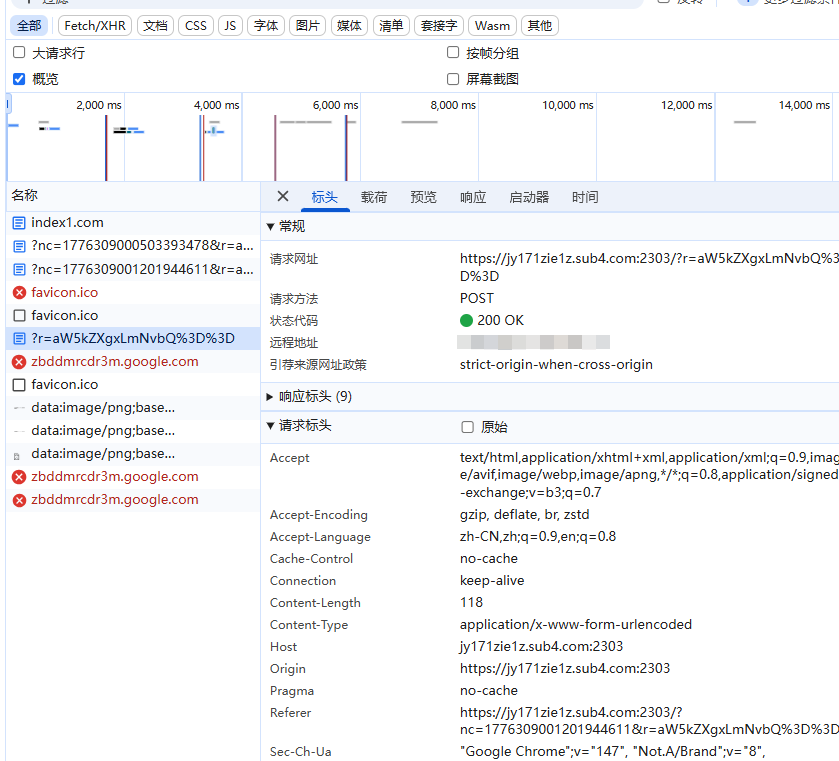Toggle the 屏幕截图 screenshot checkbox
839x761 pixels.
(x=453, y=79)
